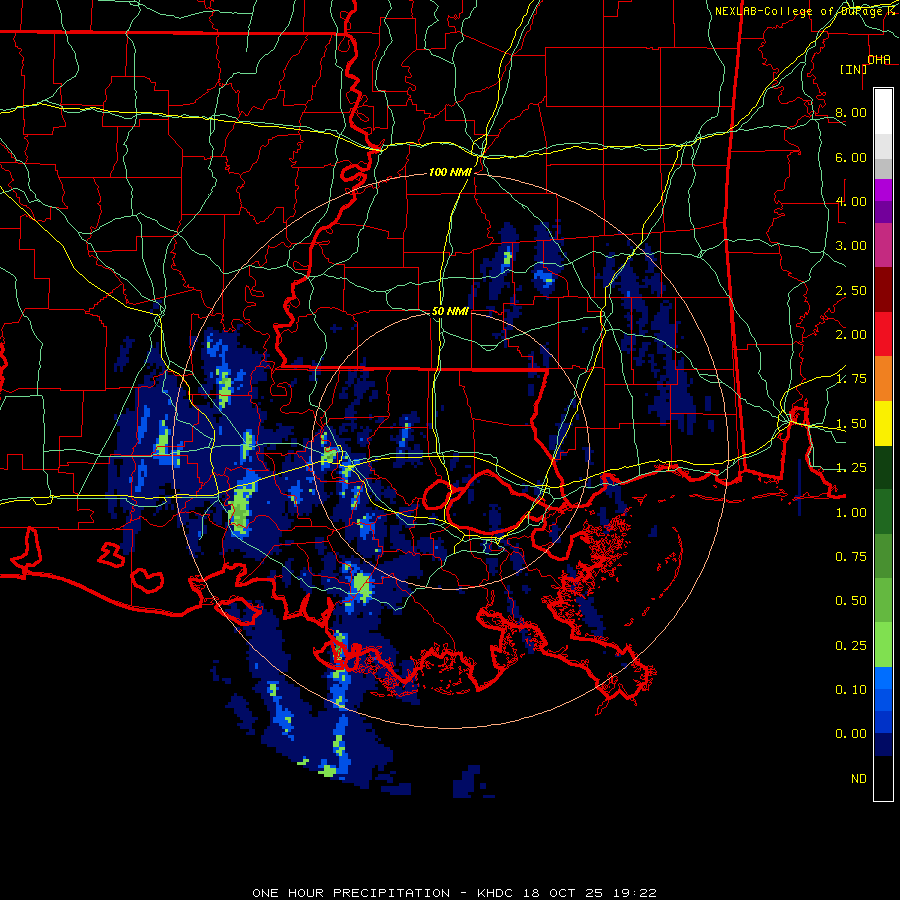Select the yellow legend swatch
900x900 pixels.
(x=883, y=423)
